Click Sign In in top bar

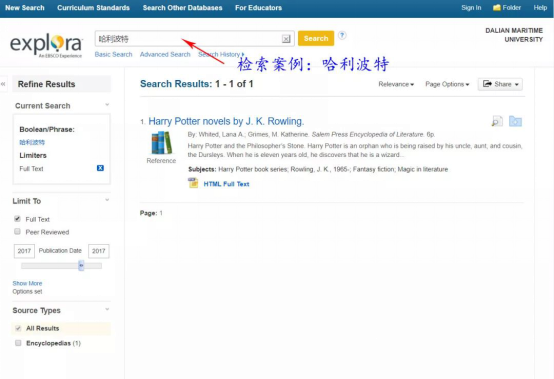point(471,8)
